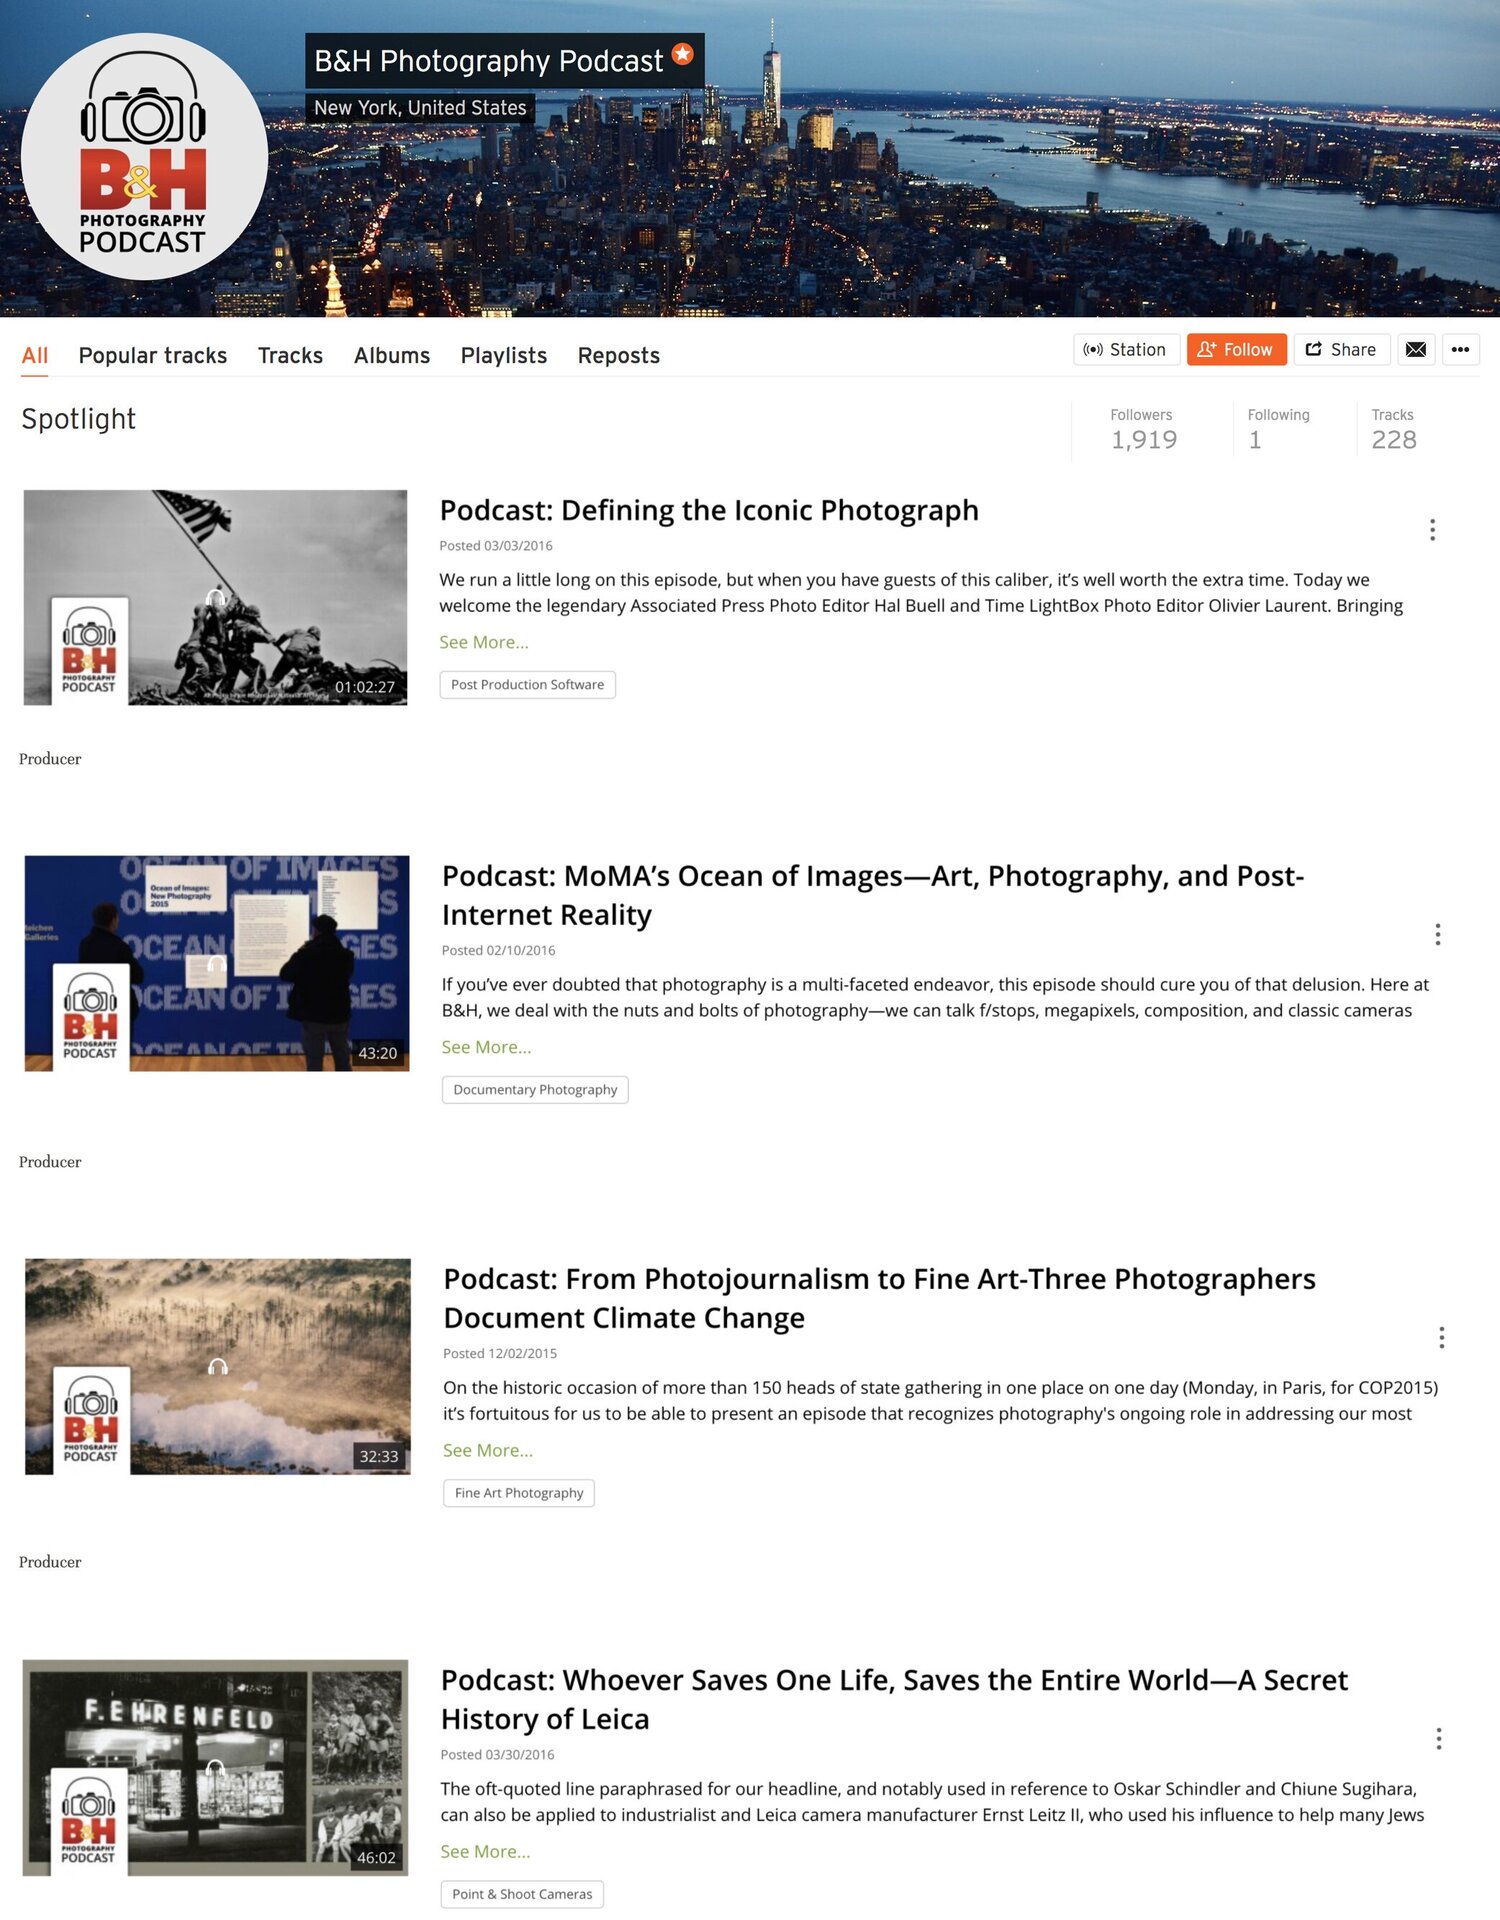
Task: Click Producer label under Iconic Photograph episode
Action: pos(50,759)
